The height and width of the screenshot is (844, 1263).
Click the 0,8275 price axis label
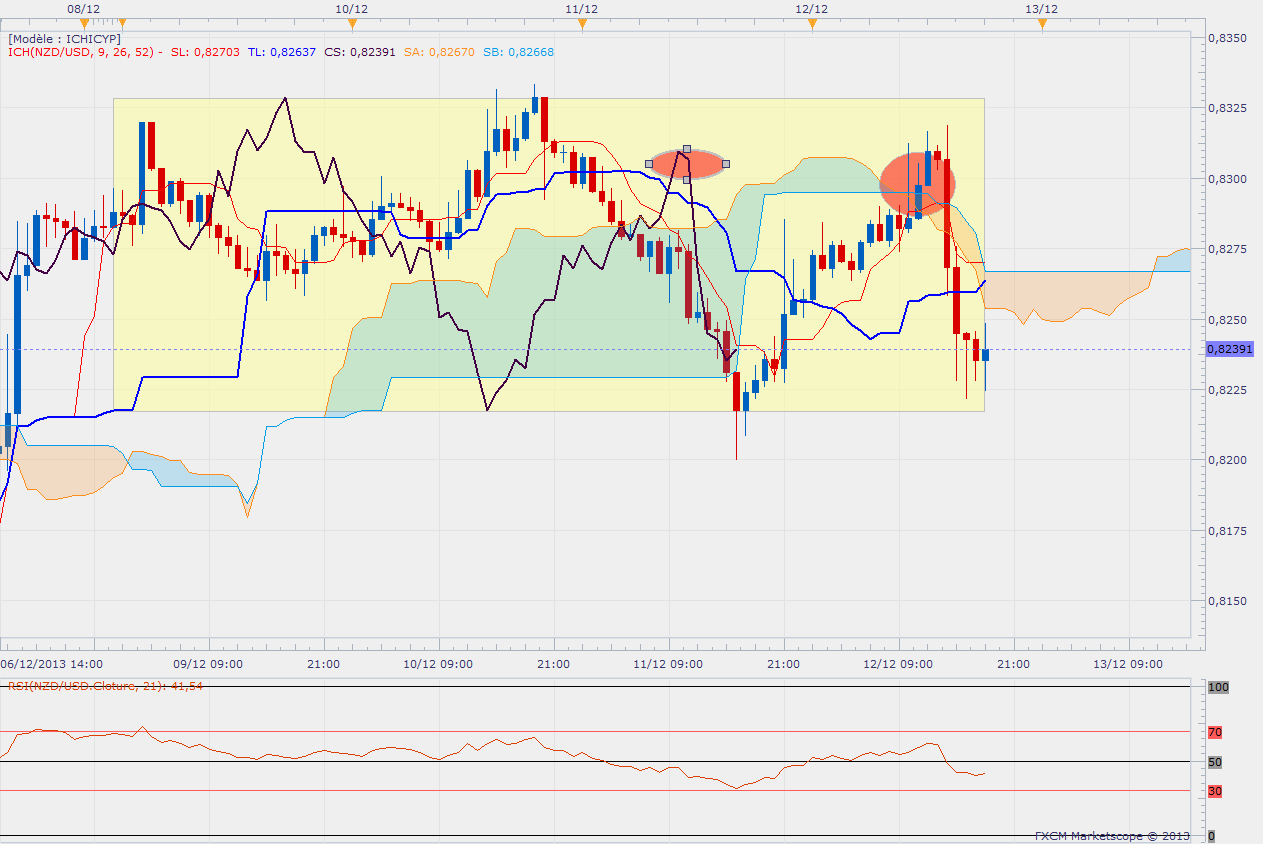click(x=1227, y=249)
